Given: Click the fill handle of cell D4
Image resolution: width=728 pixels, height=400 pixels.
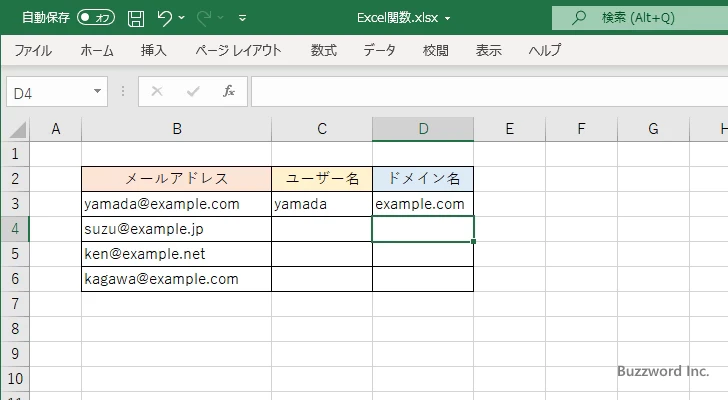Looking at the screenshot, I should [x=473, y=241].
